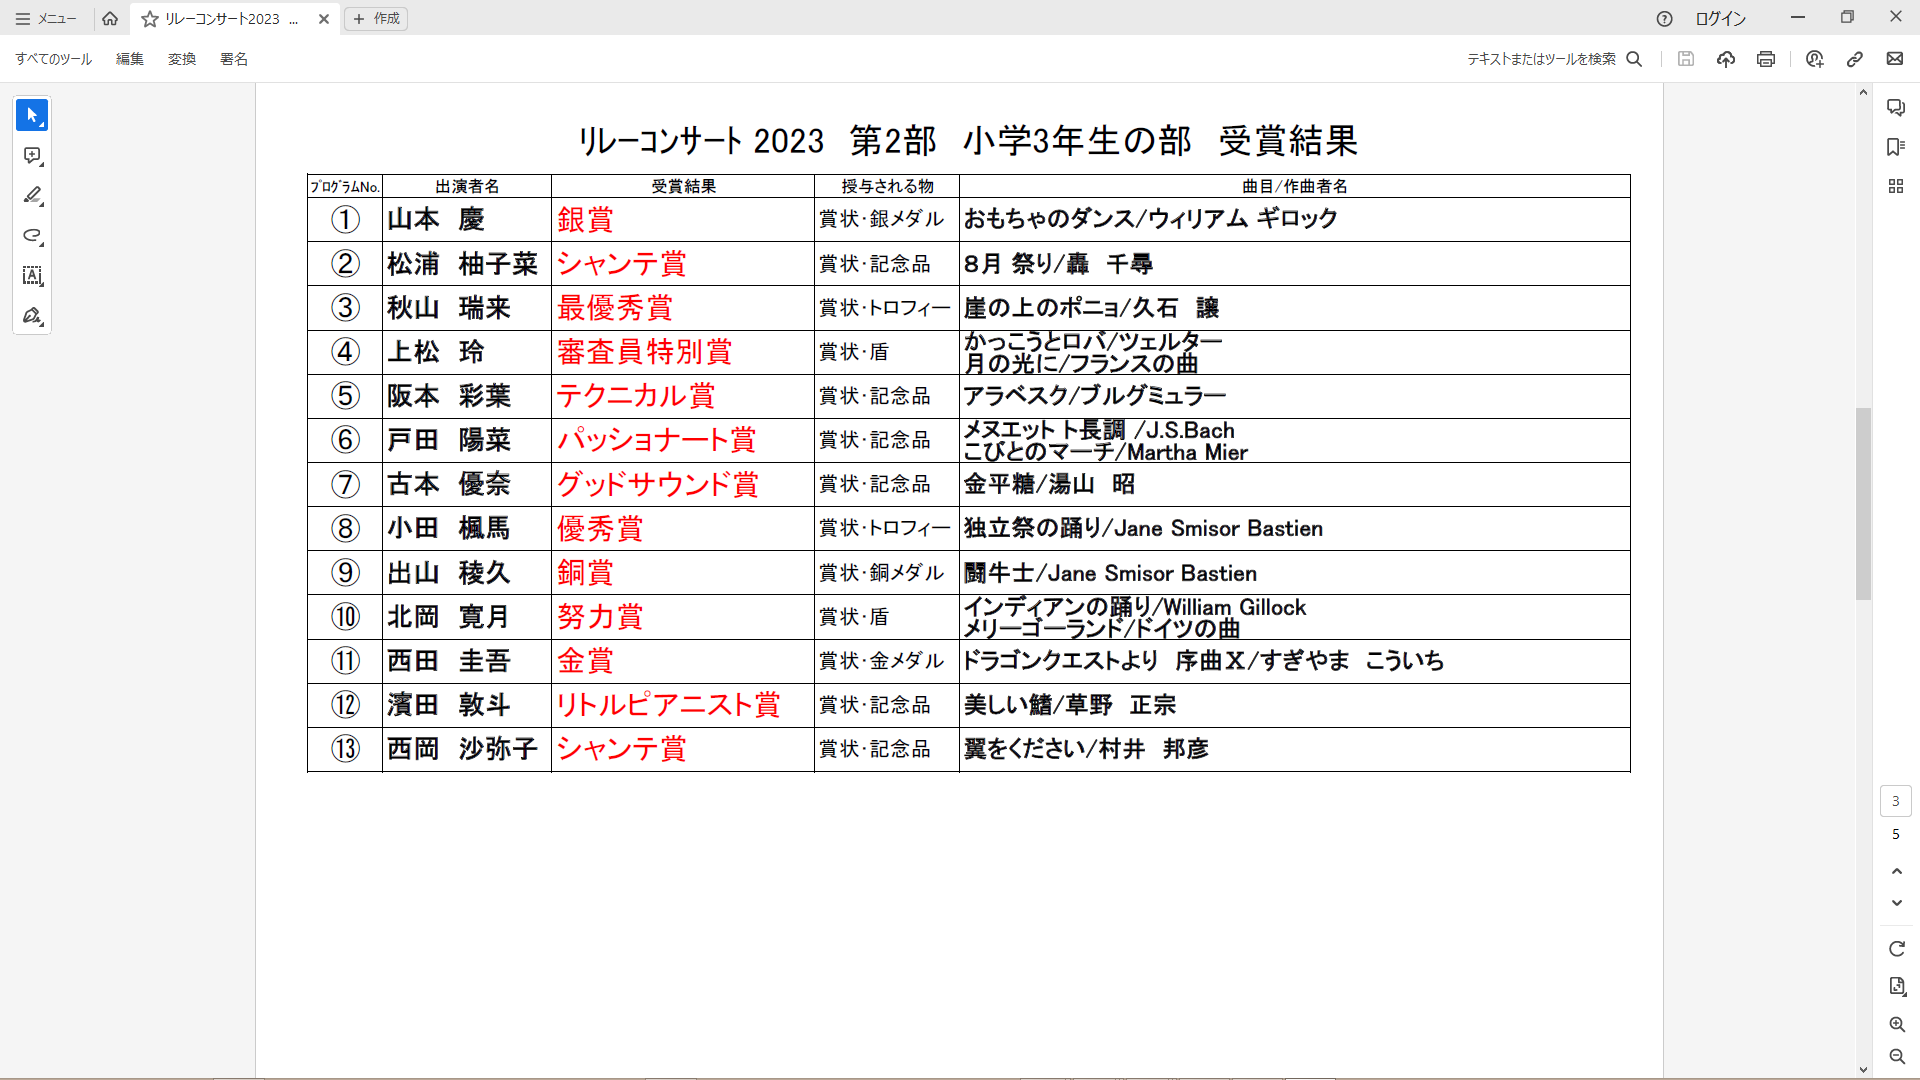Zoom out of the document
Screen dimensions: 1920x1080
point(1897,1057)
